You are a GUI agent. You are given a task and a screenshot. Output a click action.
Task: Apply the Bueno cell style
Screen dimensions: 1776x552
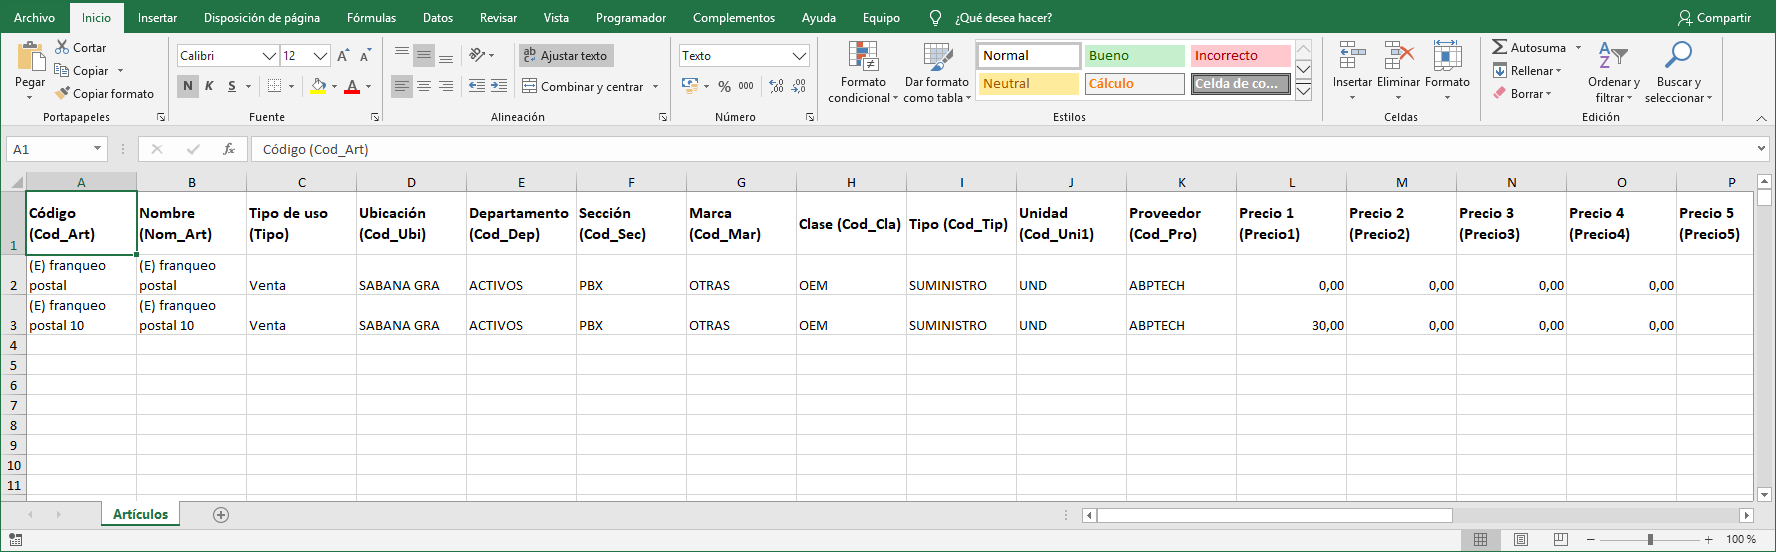click(x=1134, y=56)
